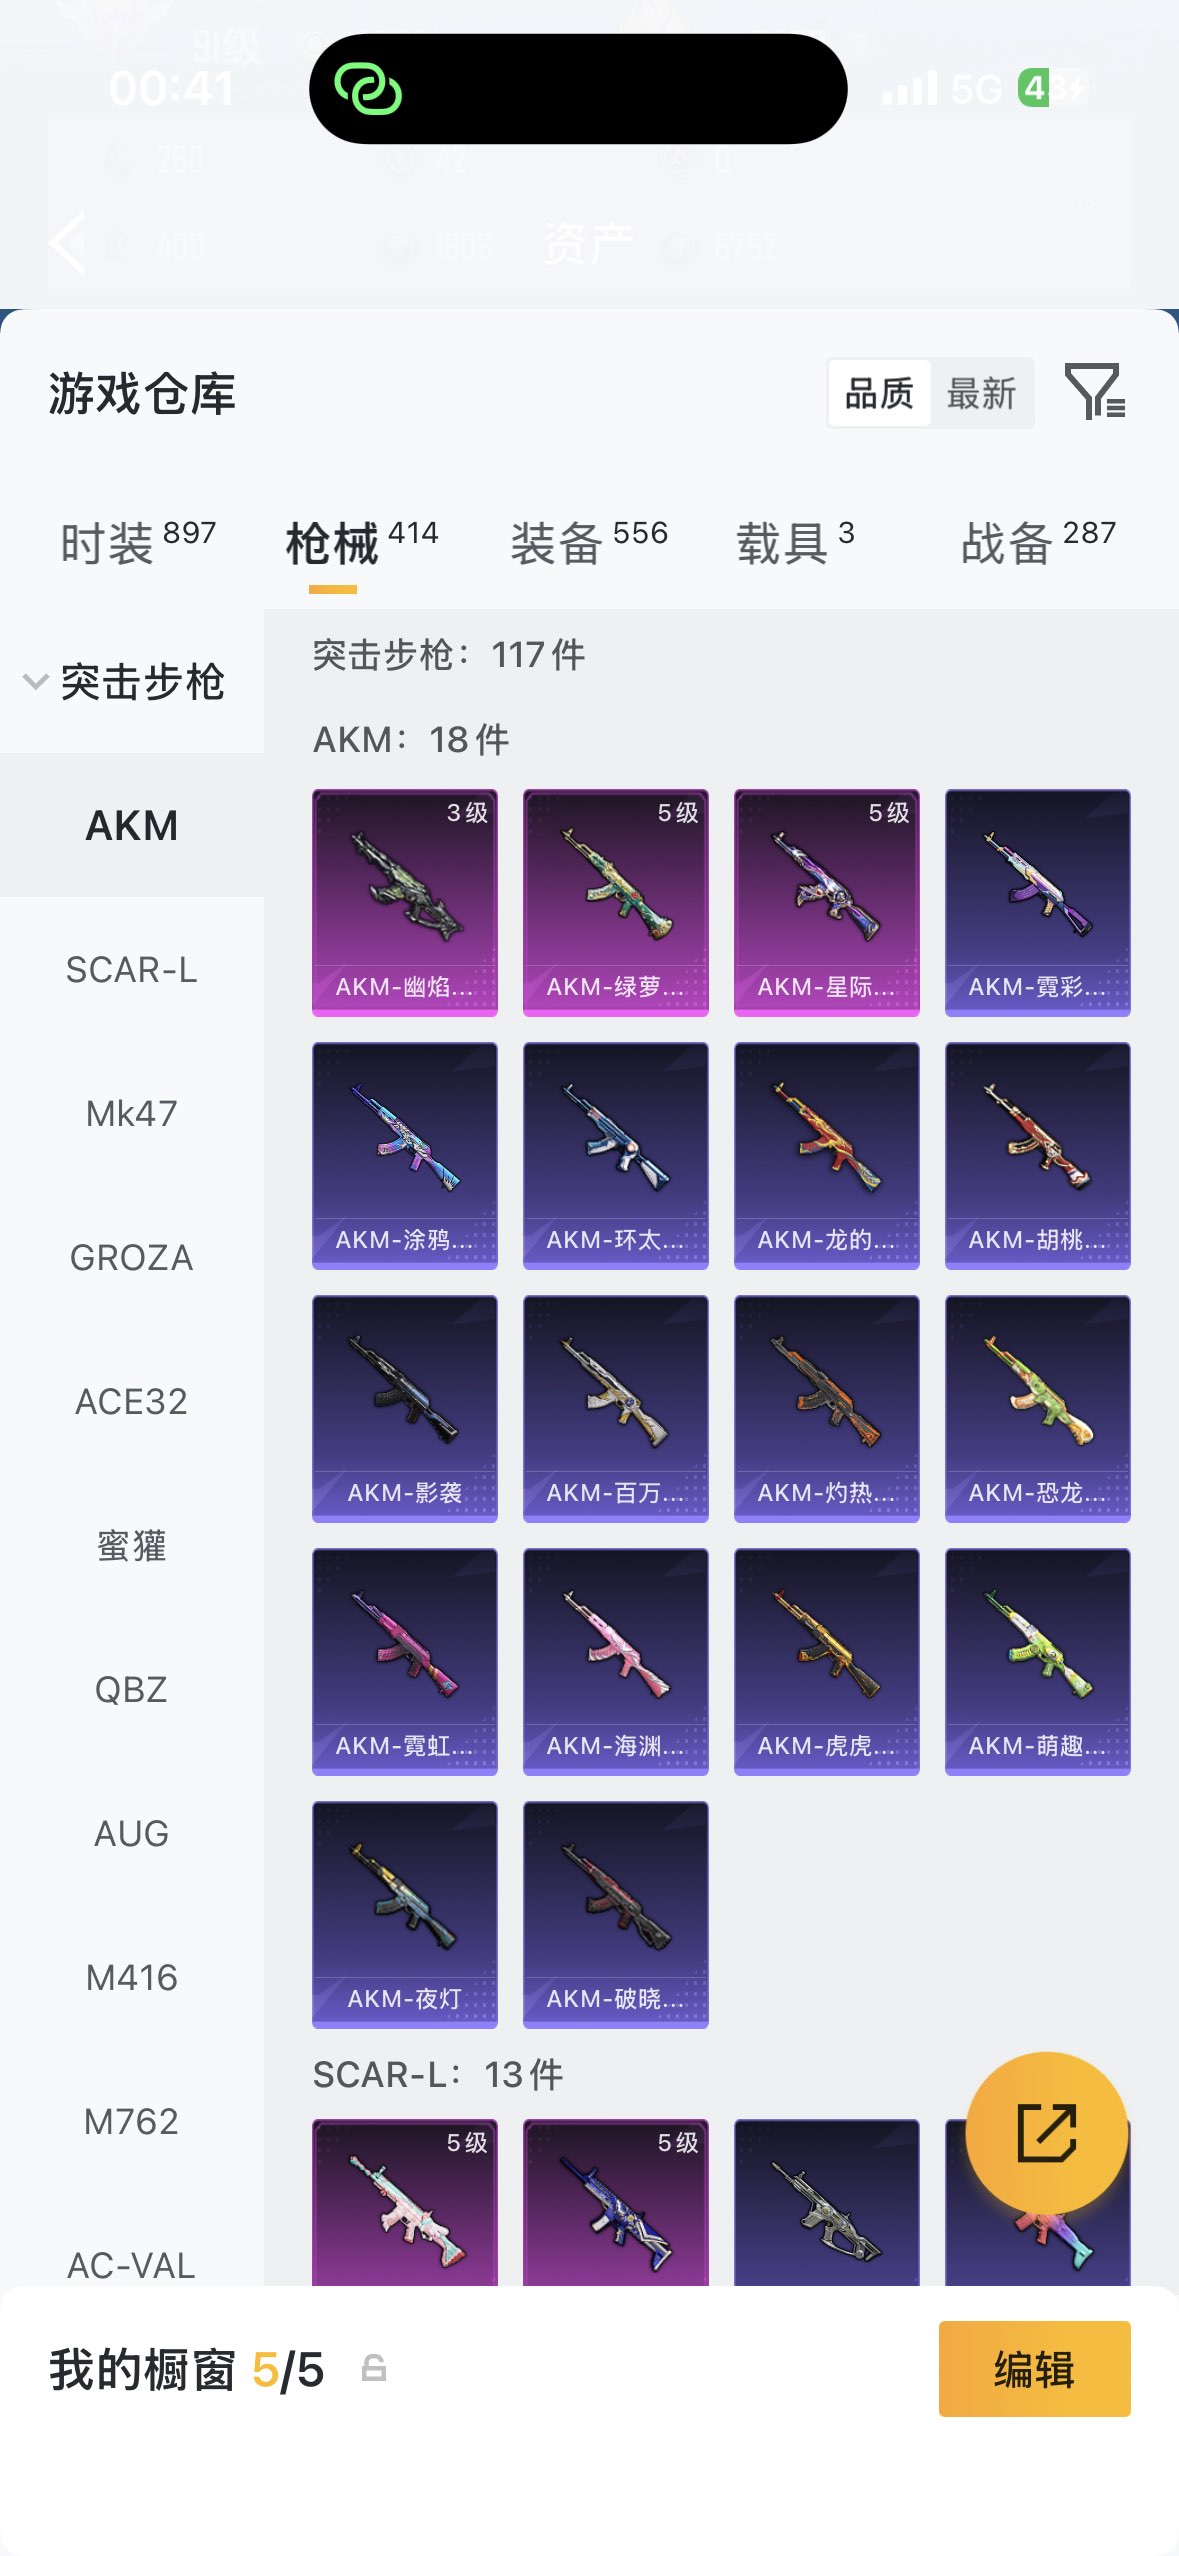Tap the green link icon in status pill
1179x2556 pixels.
[x=368, y=89]
